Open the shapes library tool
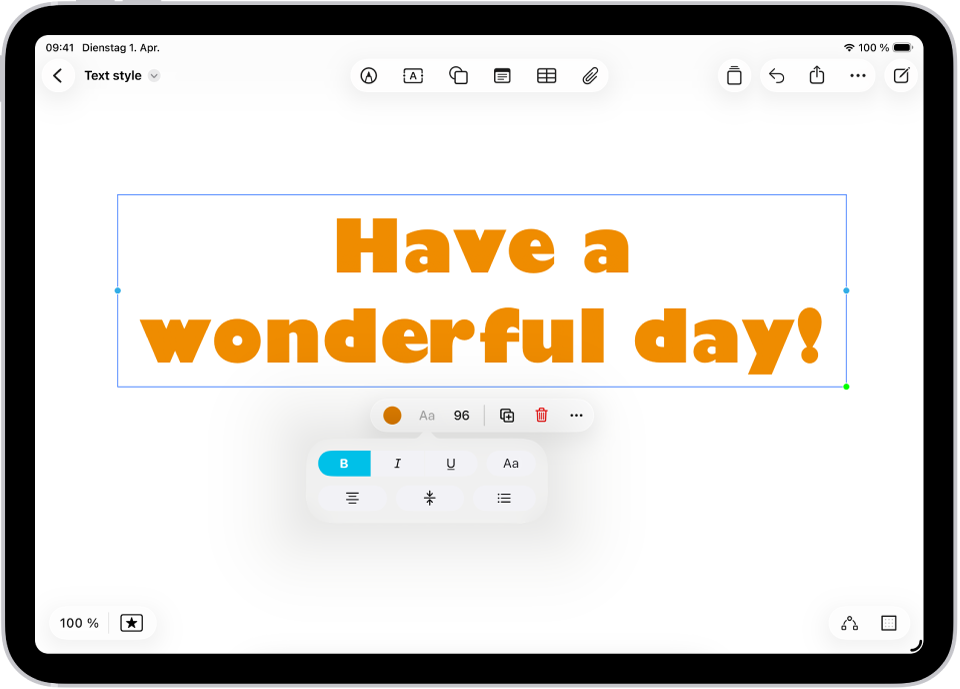This screenshot has width=960, height=689. coord(458,76)
